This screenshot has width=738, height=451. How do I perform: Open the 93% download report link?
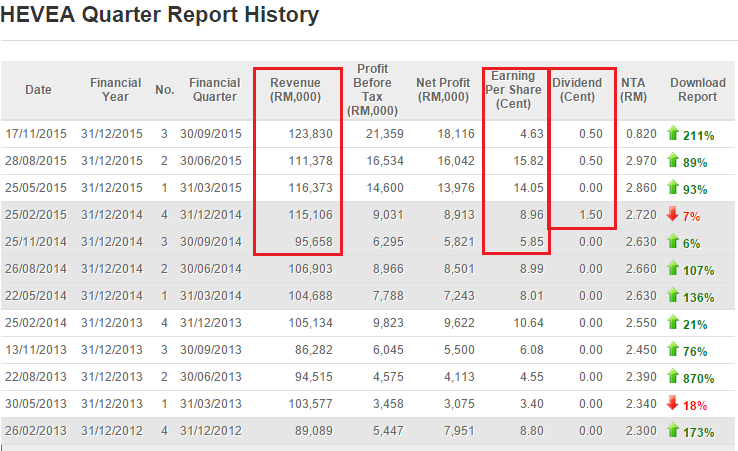point(695,190)
